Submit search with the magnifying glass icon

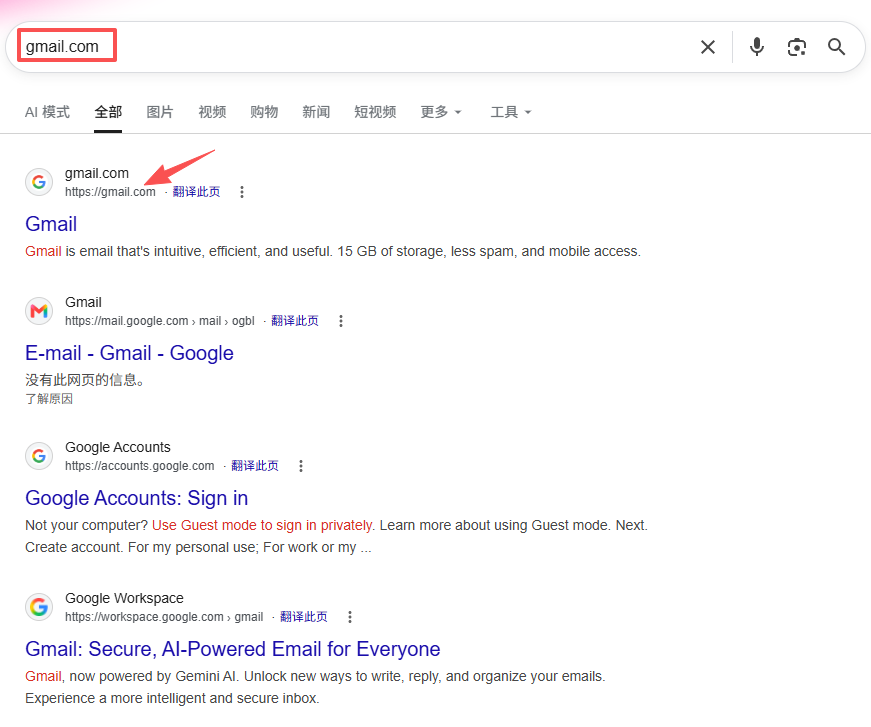click(836, 47)
